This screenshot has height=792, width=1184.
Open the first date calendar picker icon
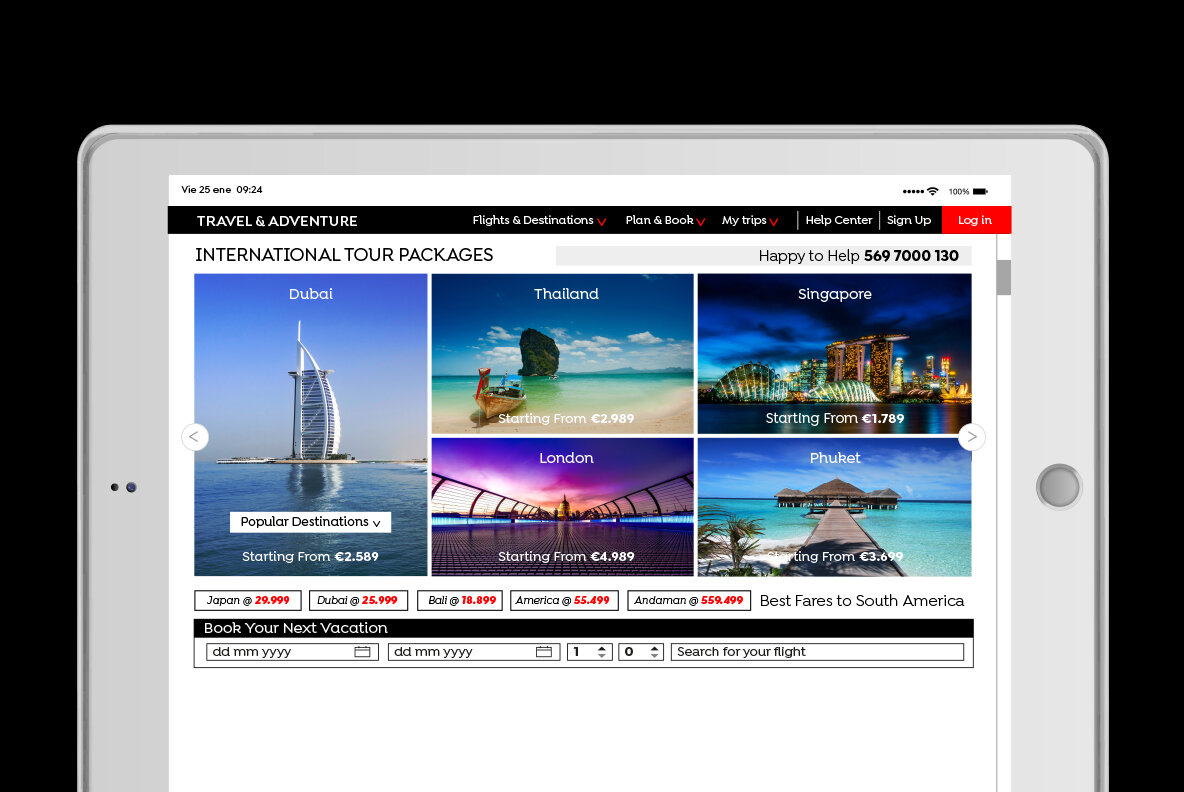362,652
